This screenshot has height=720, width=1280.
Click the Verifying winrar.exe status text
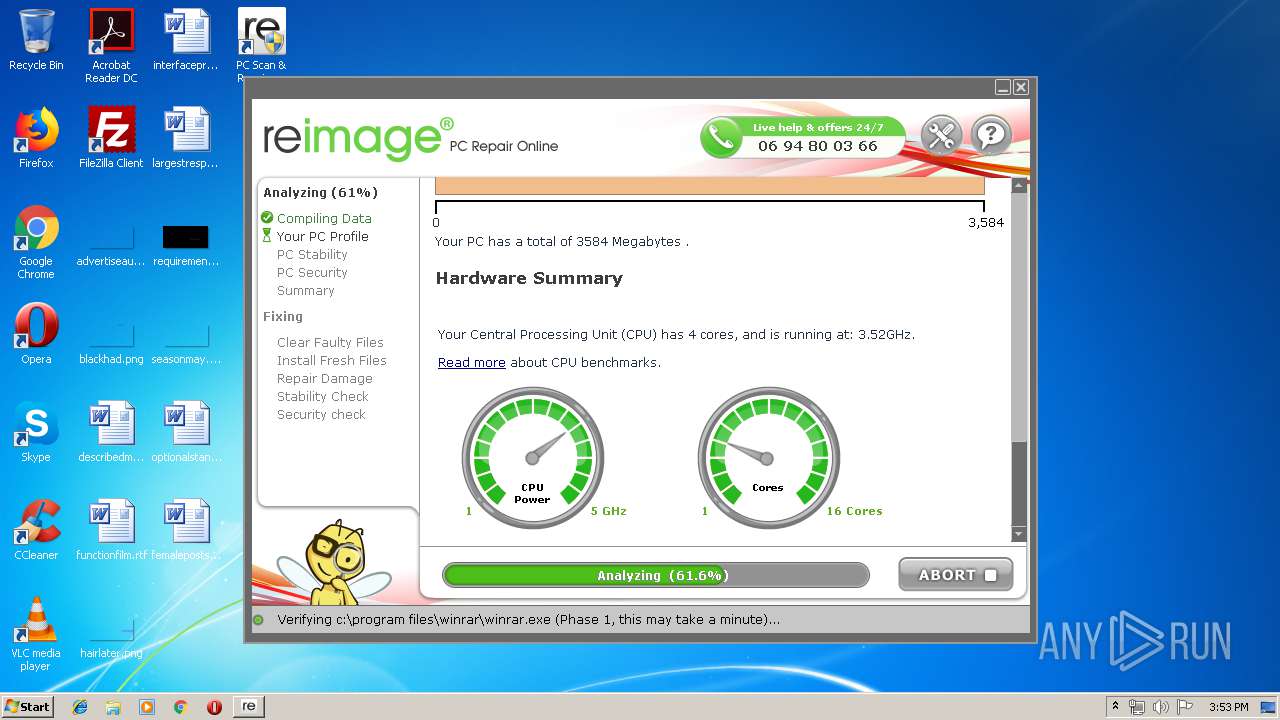point(528,620)
